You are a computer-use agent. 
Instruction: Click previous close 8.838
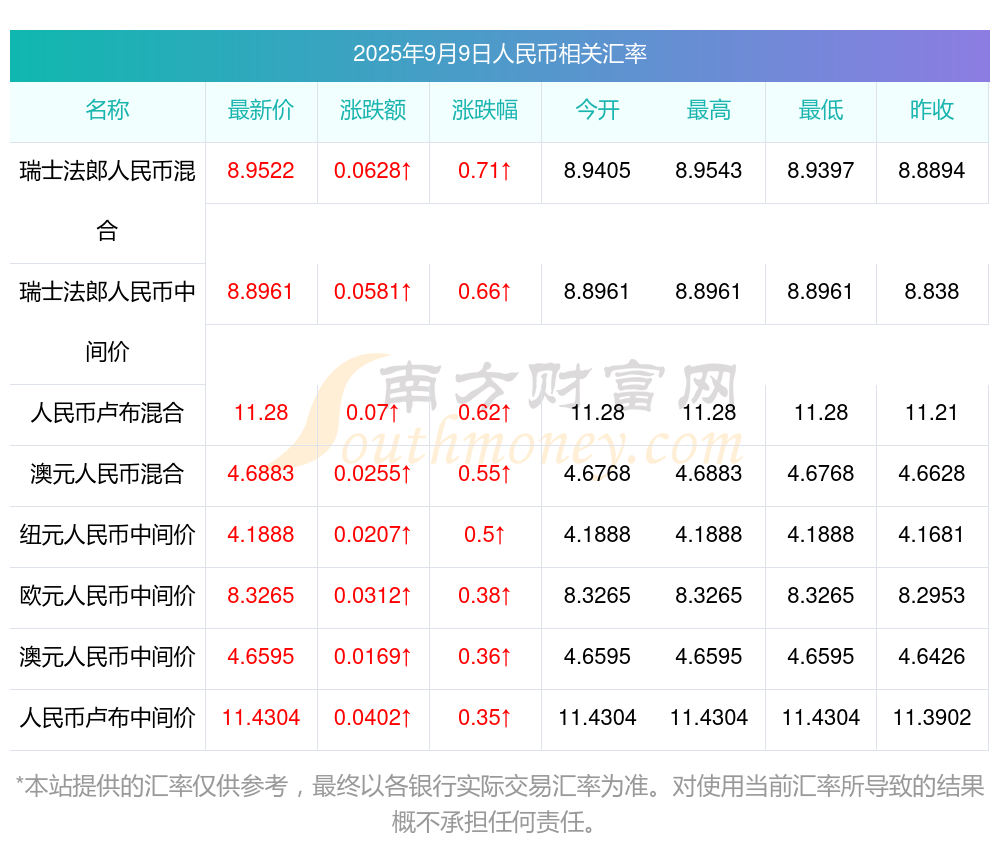point(932,292)
